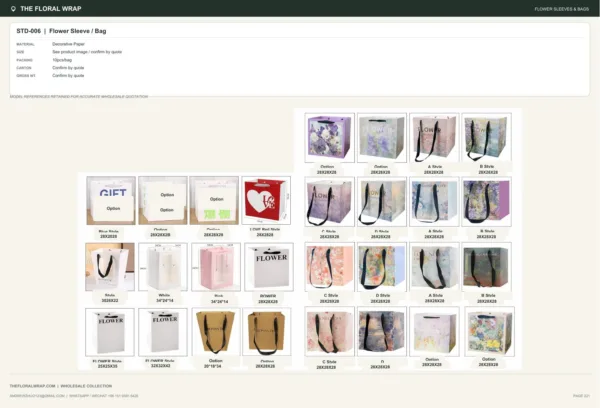This screenshot has height=408, width=600.
Task: Open the pink blossom bag with peach side
Action: pyautogui.click(x=329, y=267)
